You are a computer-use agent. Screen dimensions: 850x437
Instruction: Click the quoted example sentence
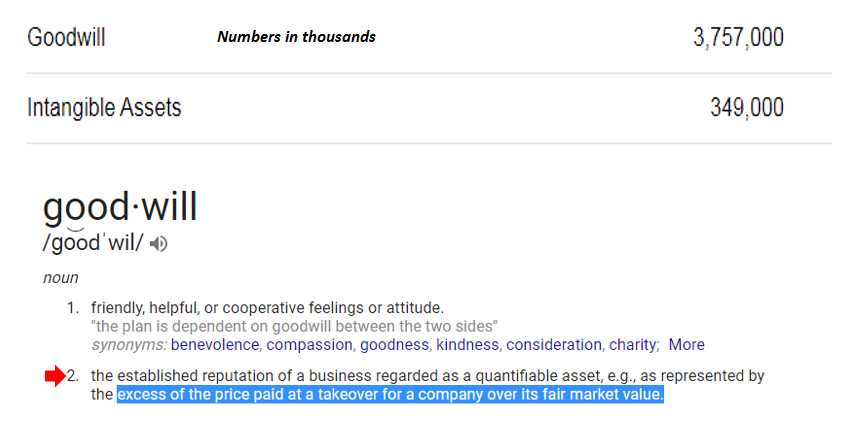294,326
